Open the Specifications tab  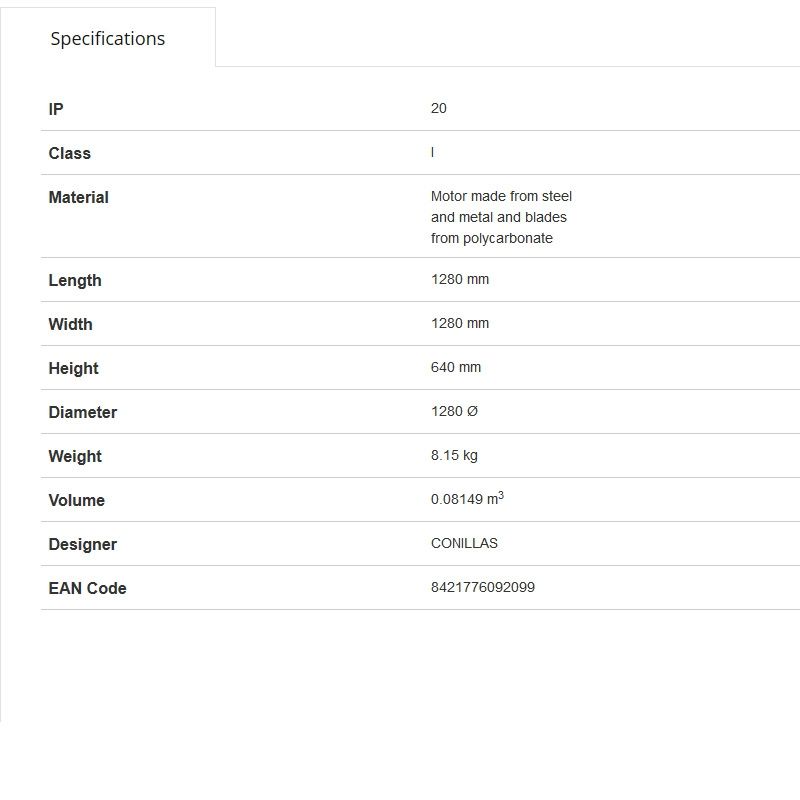click(108, 39)
